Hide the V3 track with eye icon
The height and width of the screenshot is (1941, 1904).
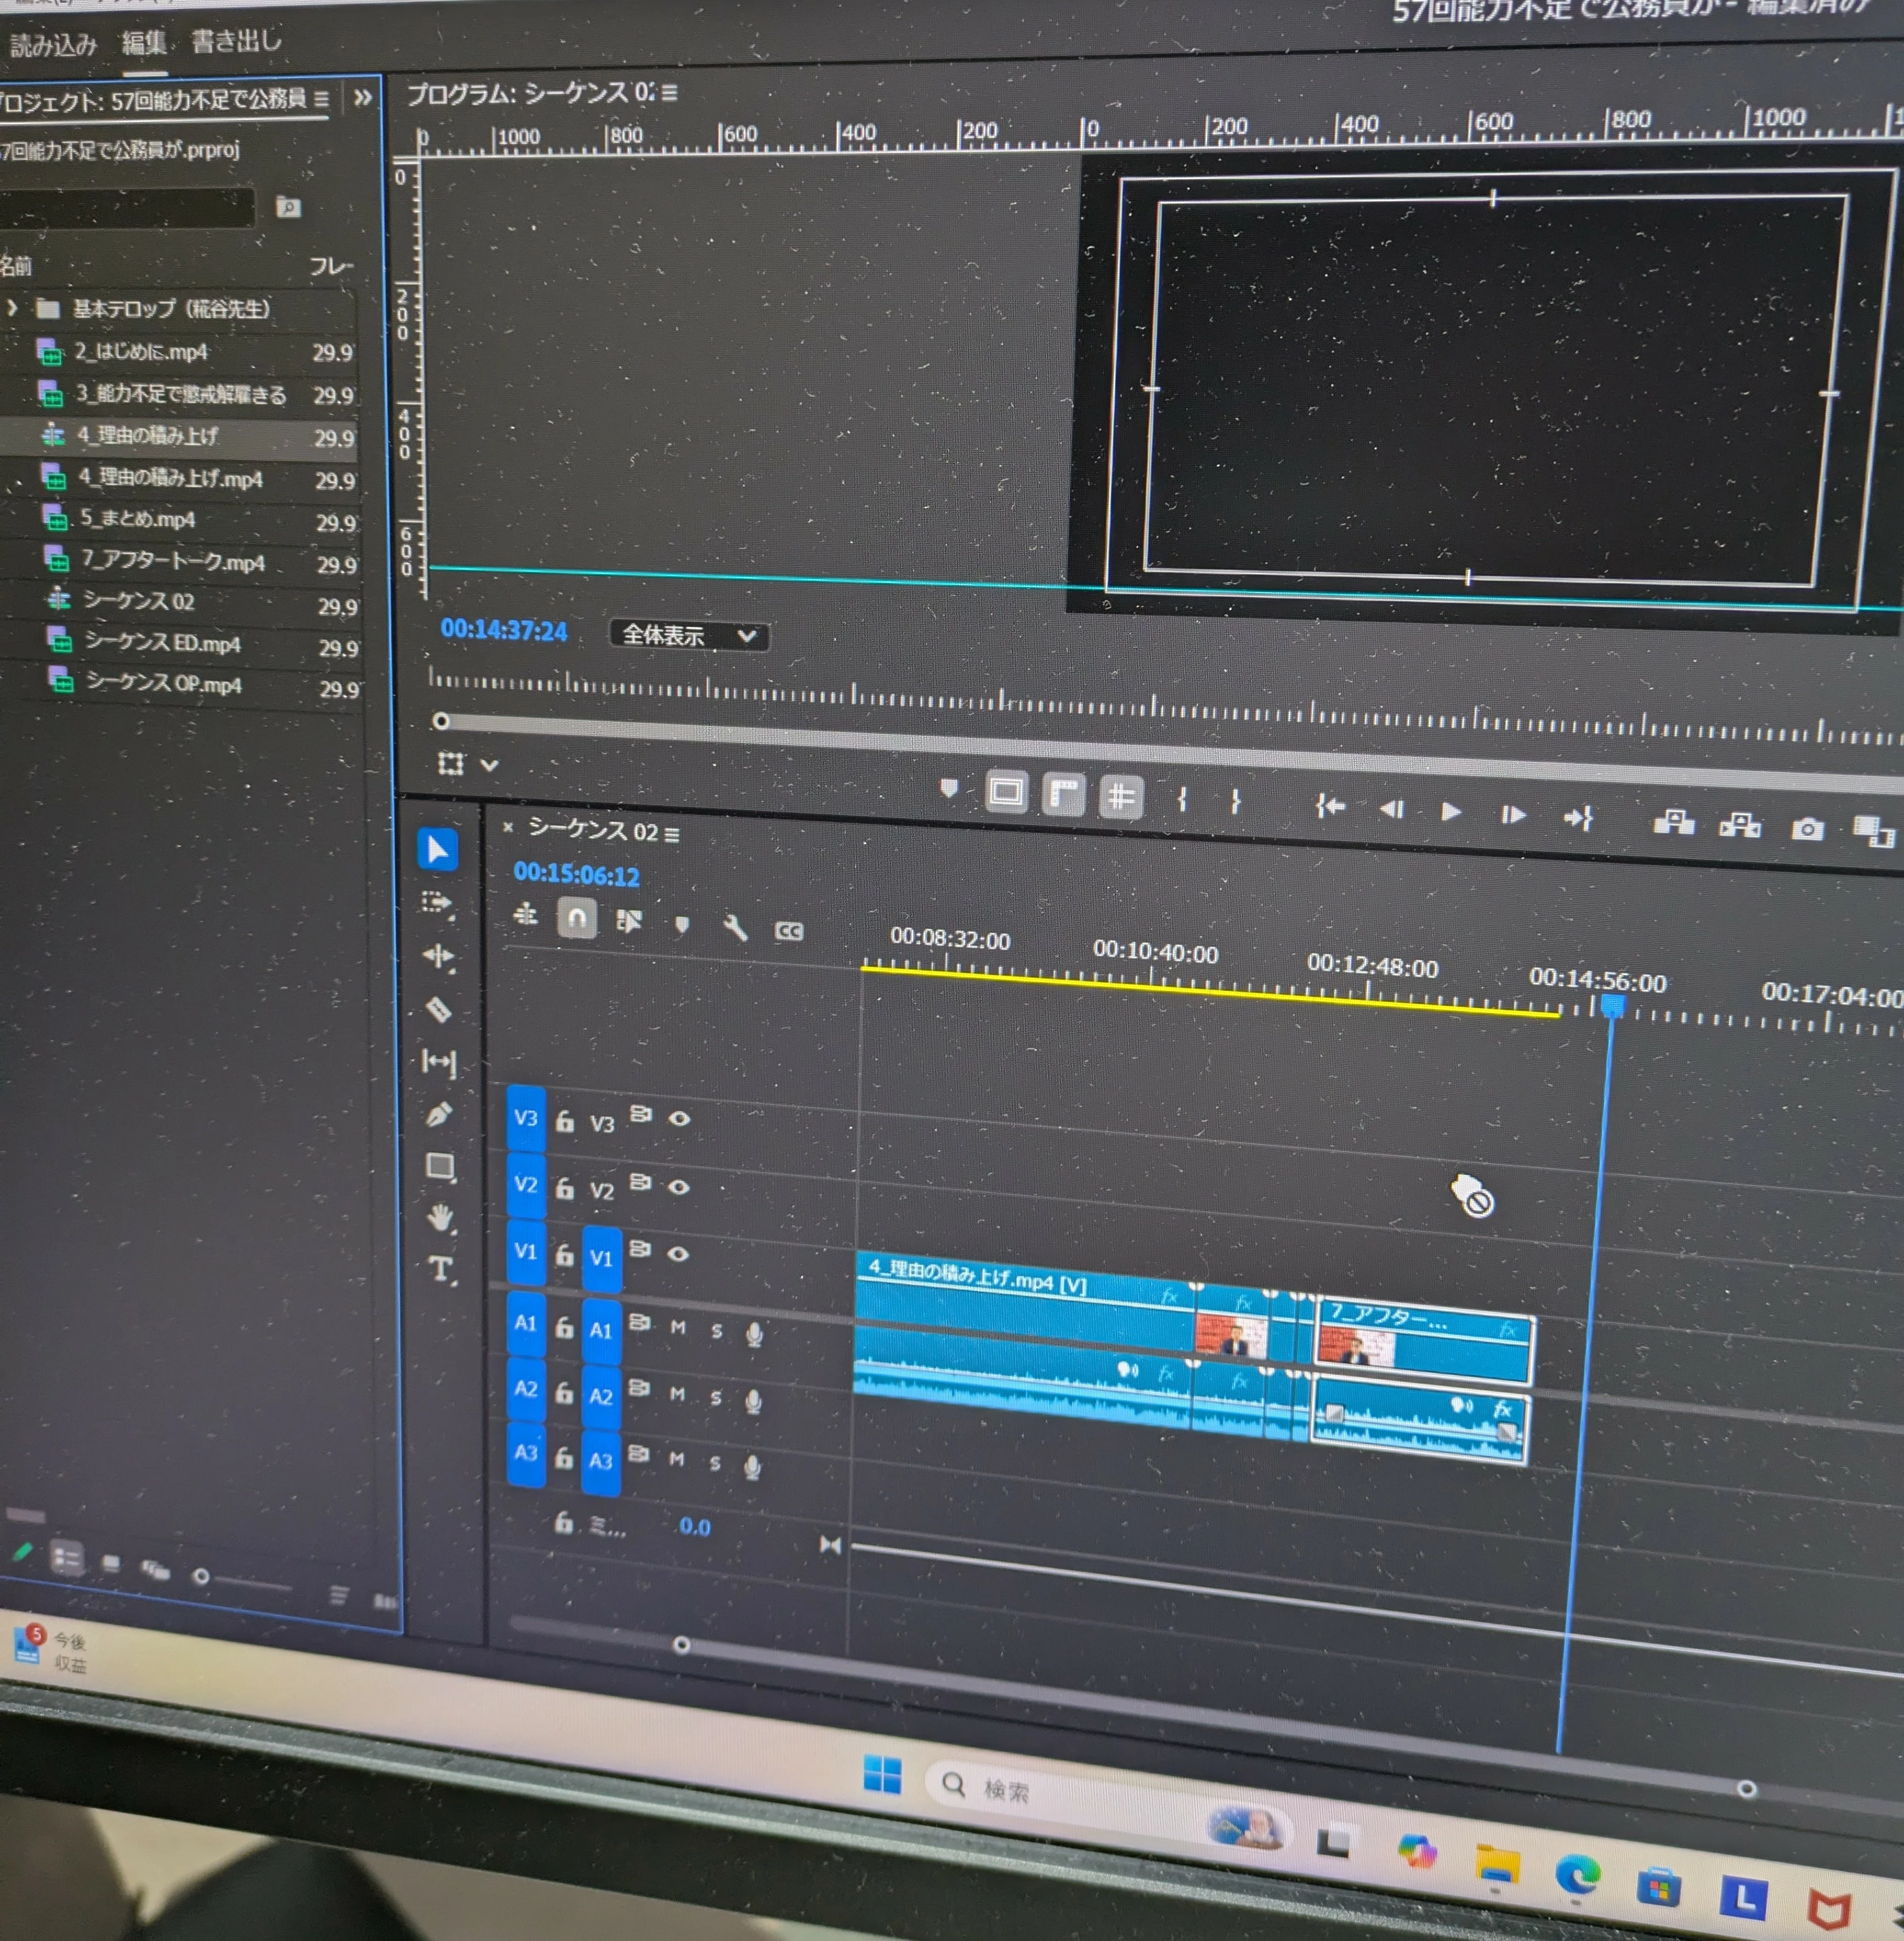(x=679, y=1118)
